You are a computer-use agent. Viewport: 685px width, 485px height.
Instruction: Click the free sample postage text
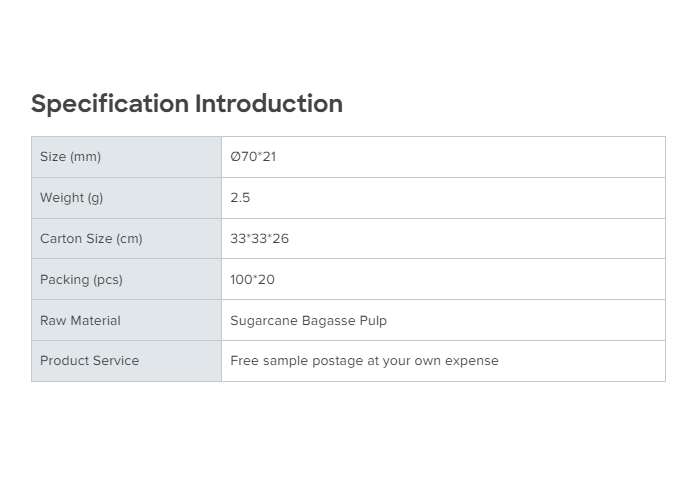pyautogui.click(x=364, y=361)
